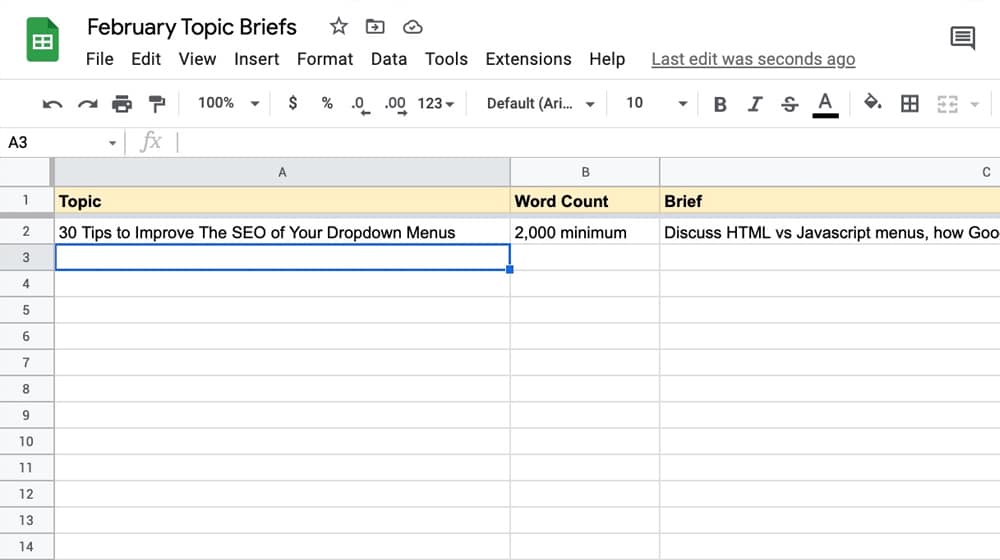This screenshot has width=1000, height=560.
Task: Open the Default (Arial) font dropdown
Action: 540,103
